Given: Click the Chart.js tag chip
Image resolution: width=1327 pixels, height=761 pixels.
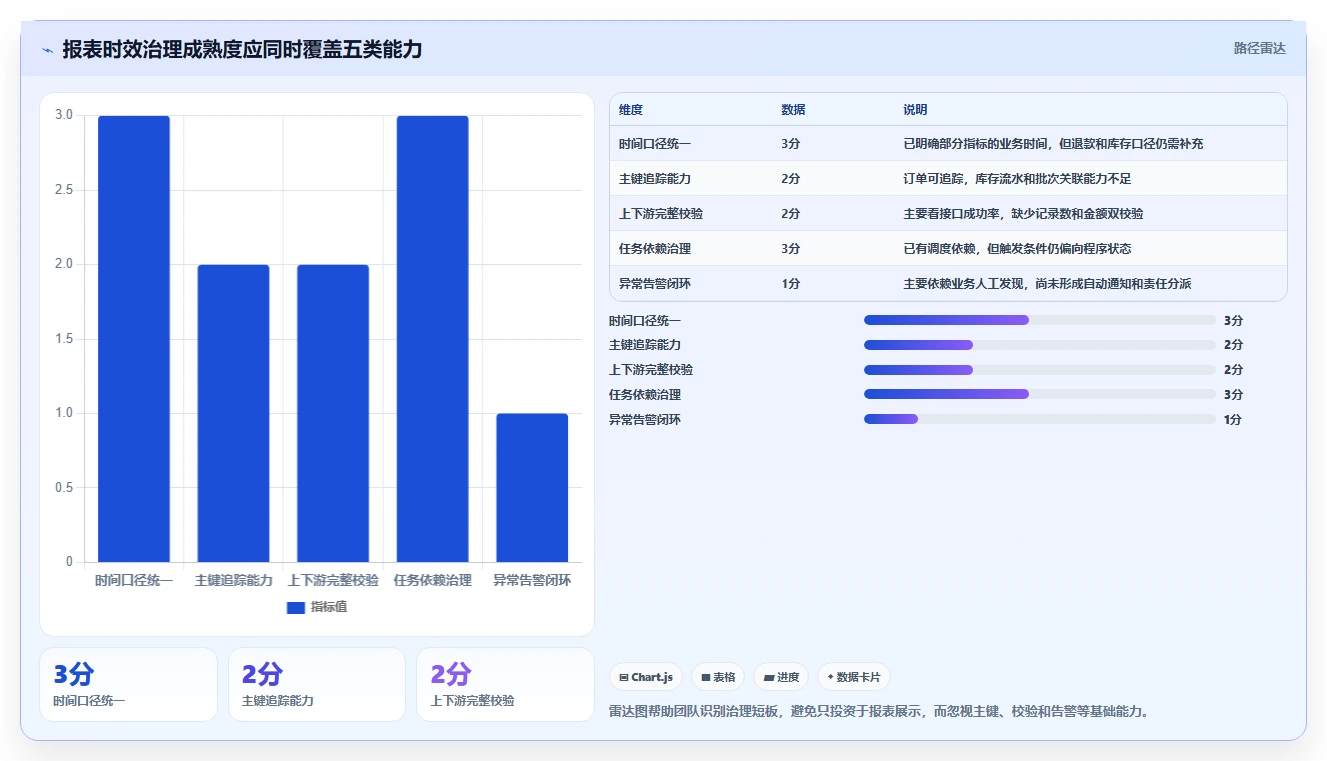Looking at the screenshot, I should coord(646,677).
